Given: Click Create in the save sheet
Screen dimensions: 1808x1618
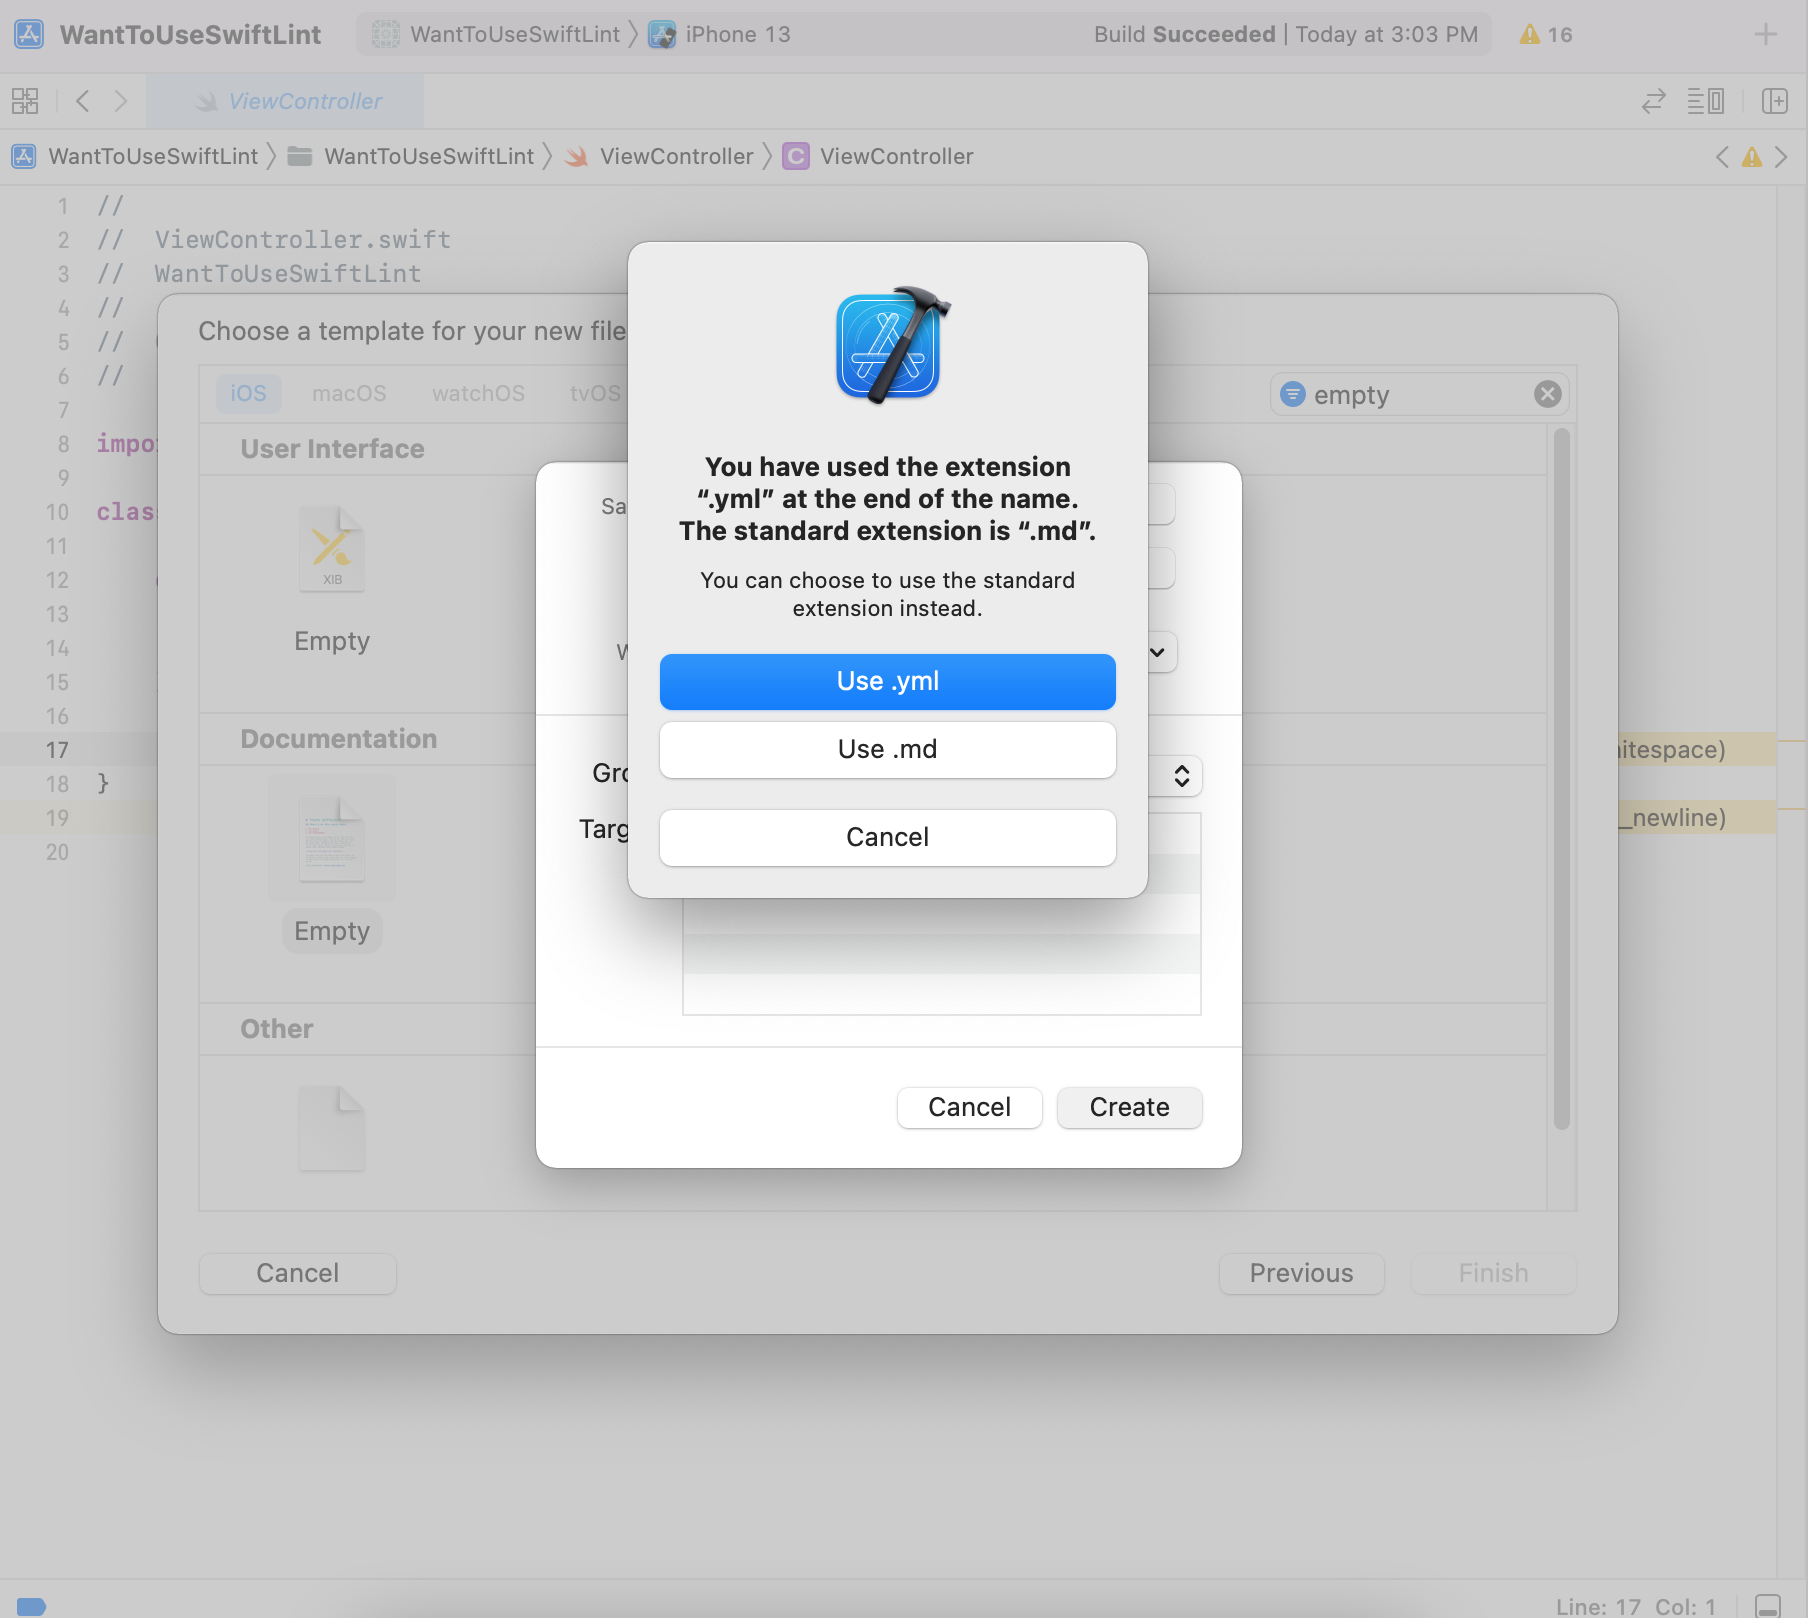Looking at the screenshot, I should [1129, 1107].
